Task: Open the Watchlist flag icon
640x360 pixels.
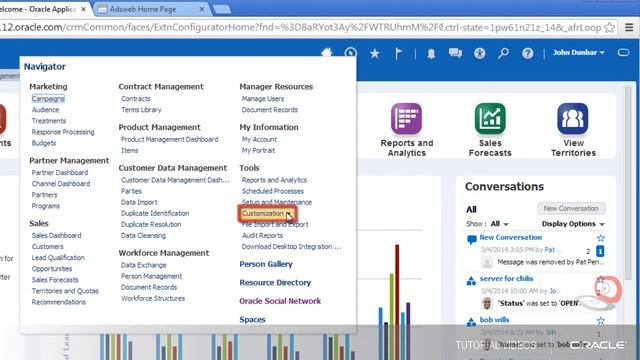Action: 398,53
